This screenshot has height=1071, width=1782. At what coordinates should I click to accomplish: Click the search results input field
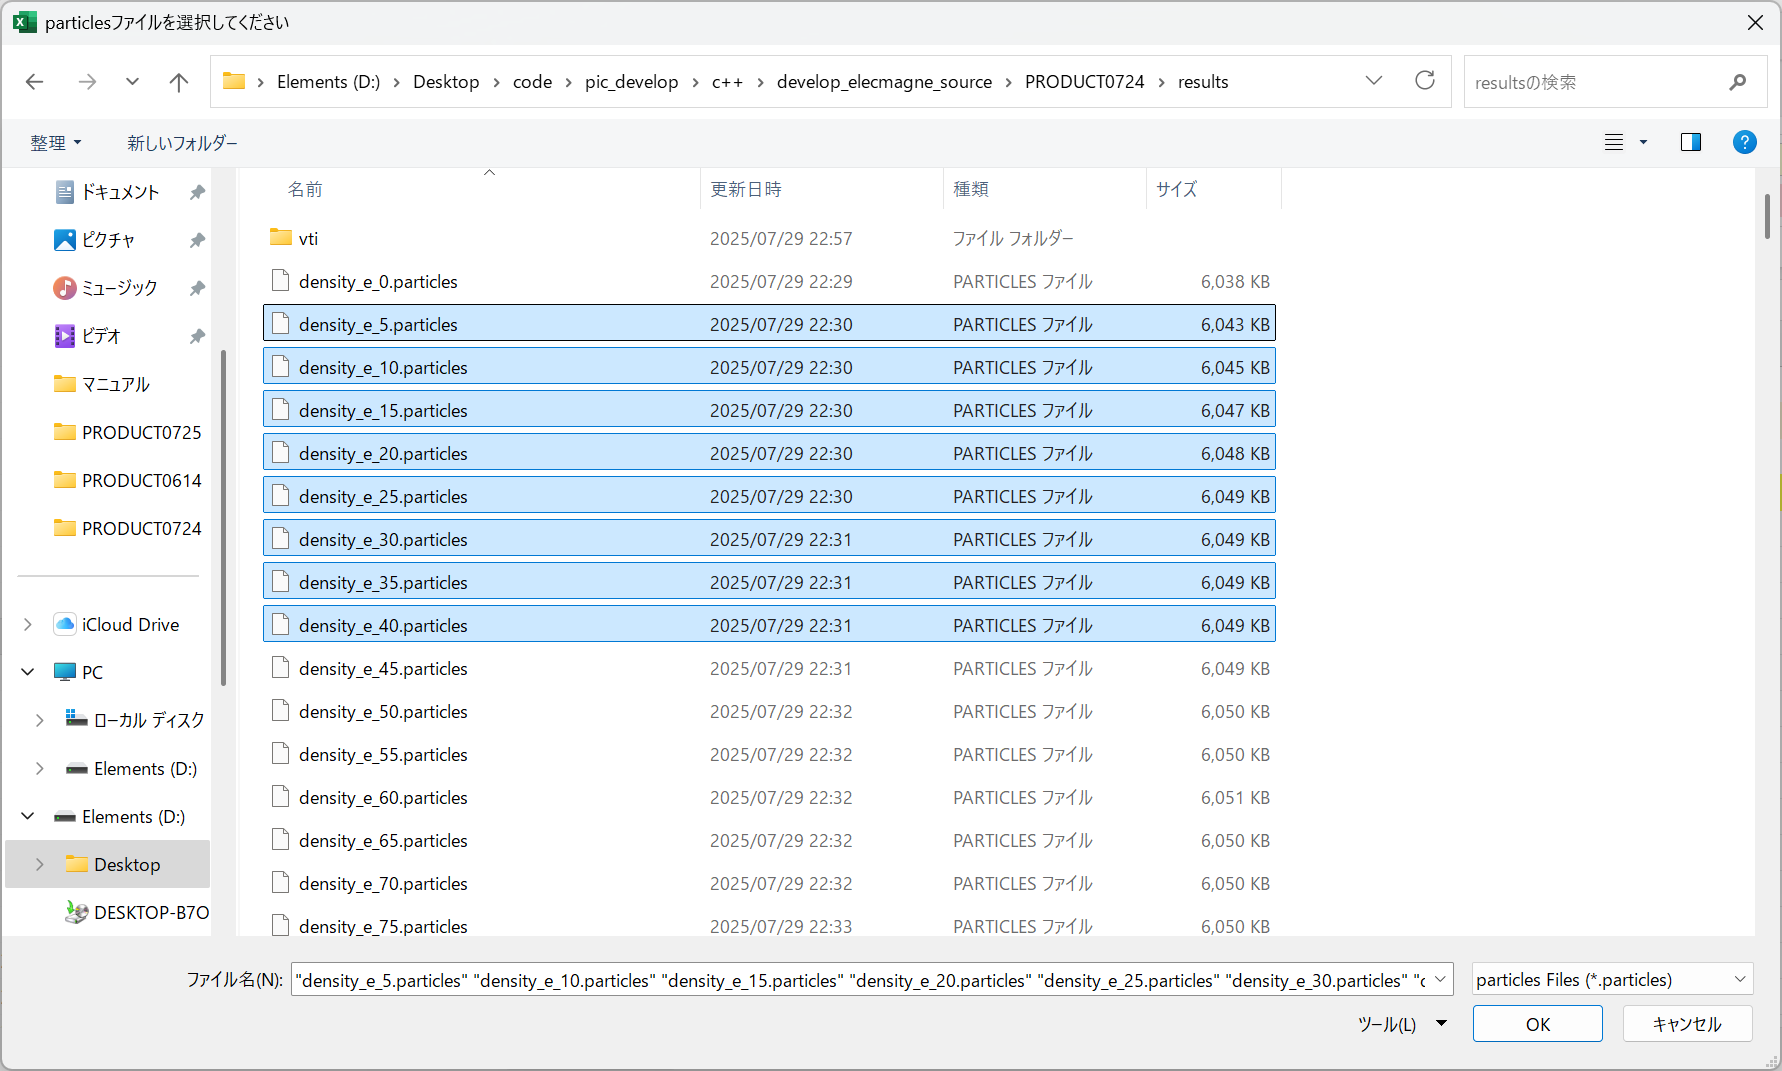(1595, 82)
